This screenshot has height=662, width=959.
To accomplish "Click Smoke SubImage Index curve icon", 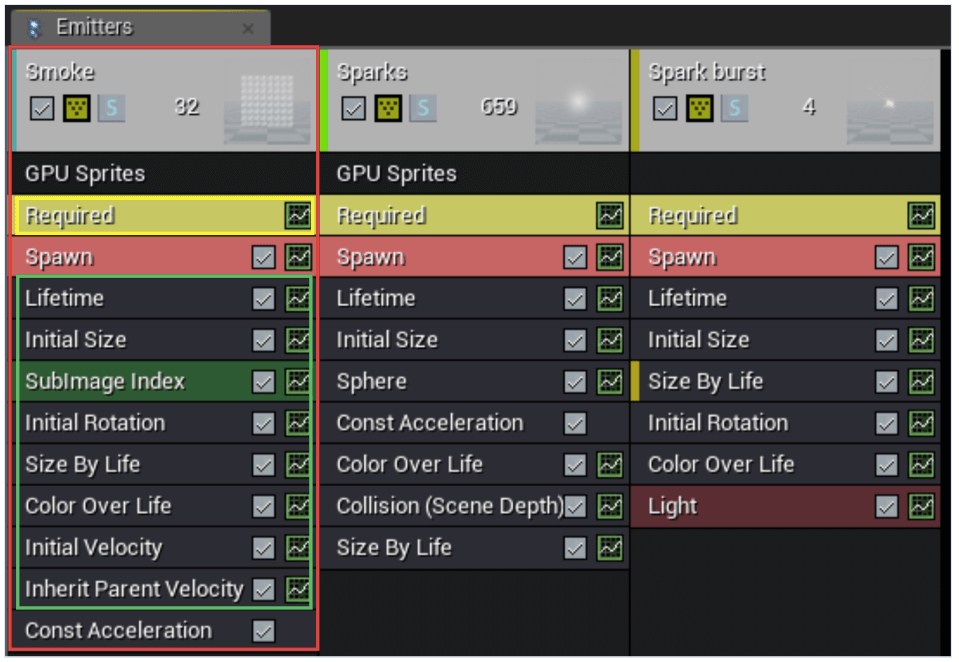I will click(297, 381).
